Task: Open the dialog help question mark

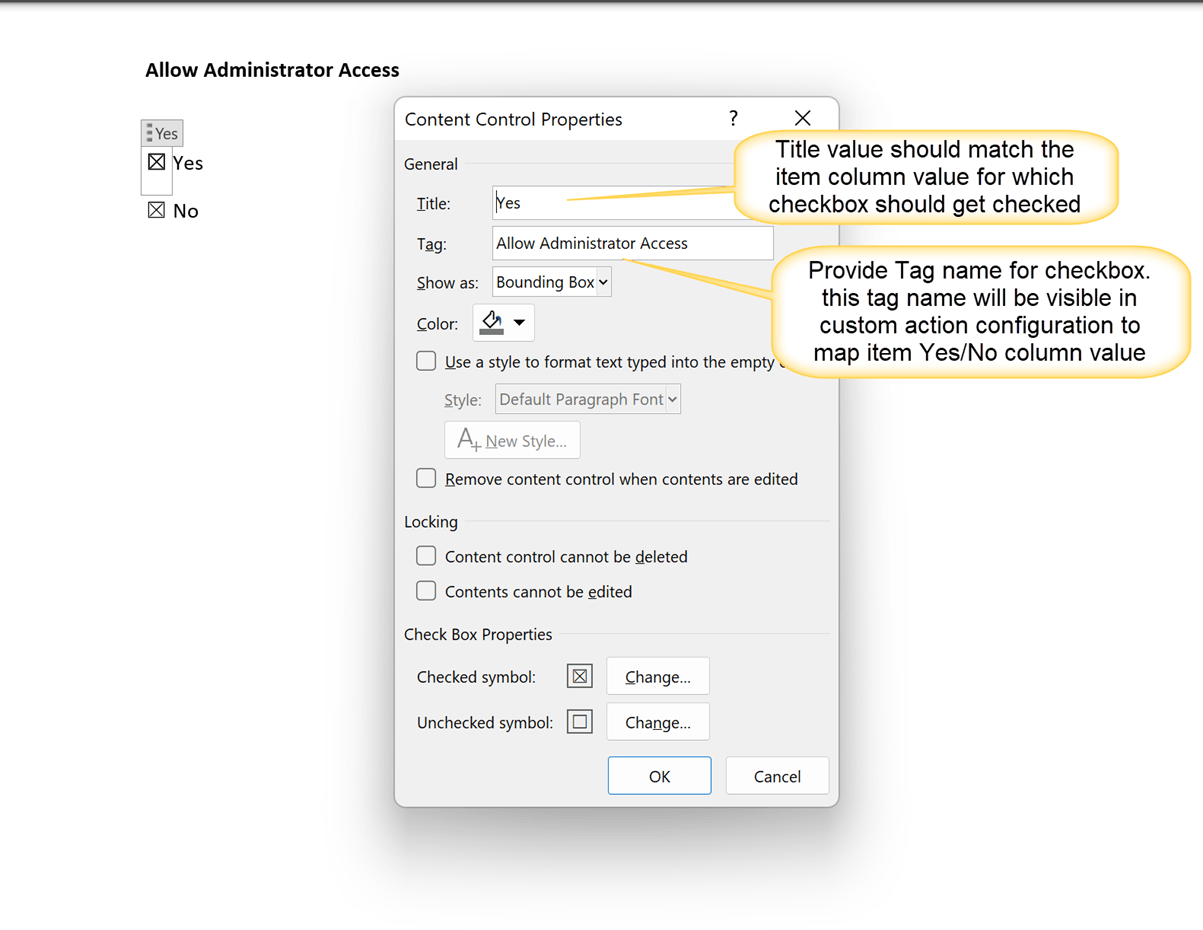Action: pos(733,118)
